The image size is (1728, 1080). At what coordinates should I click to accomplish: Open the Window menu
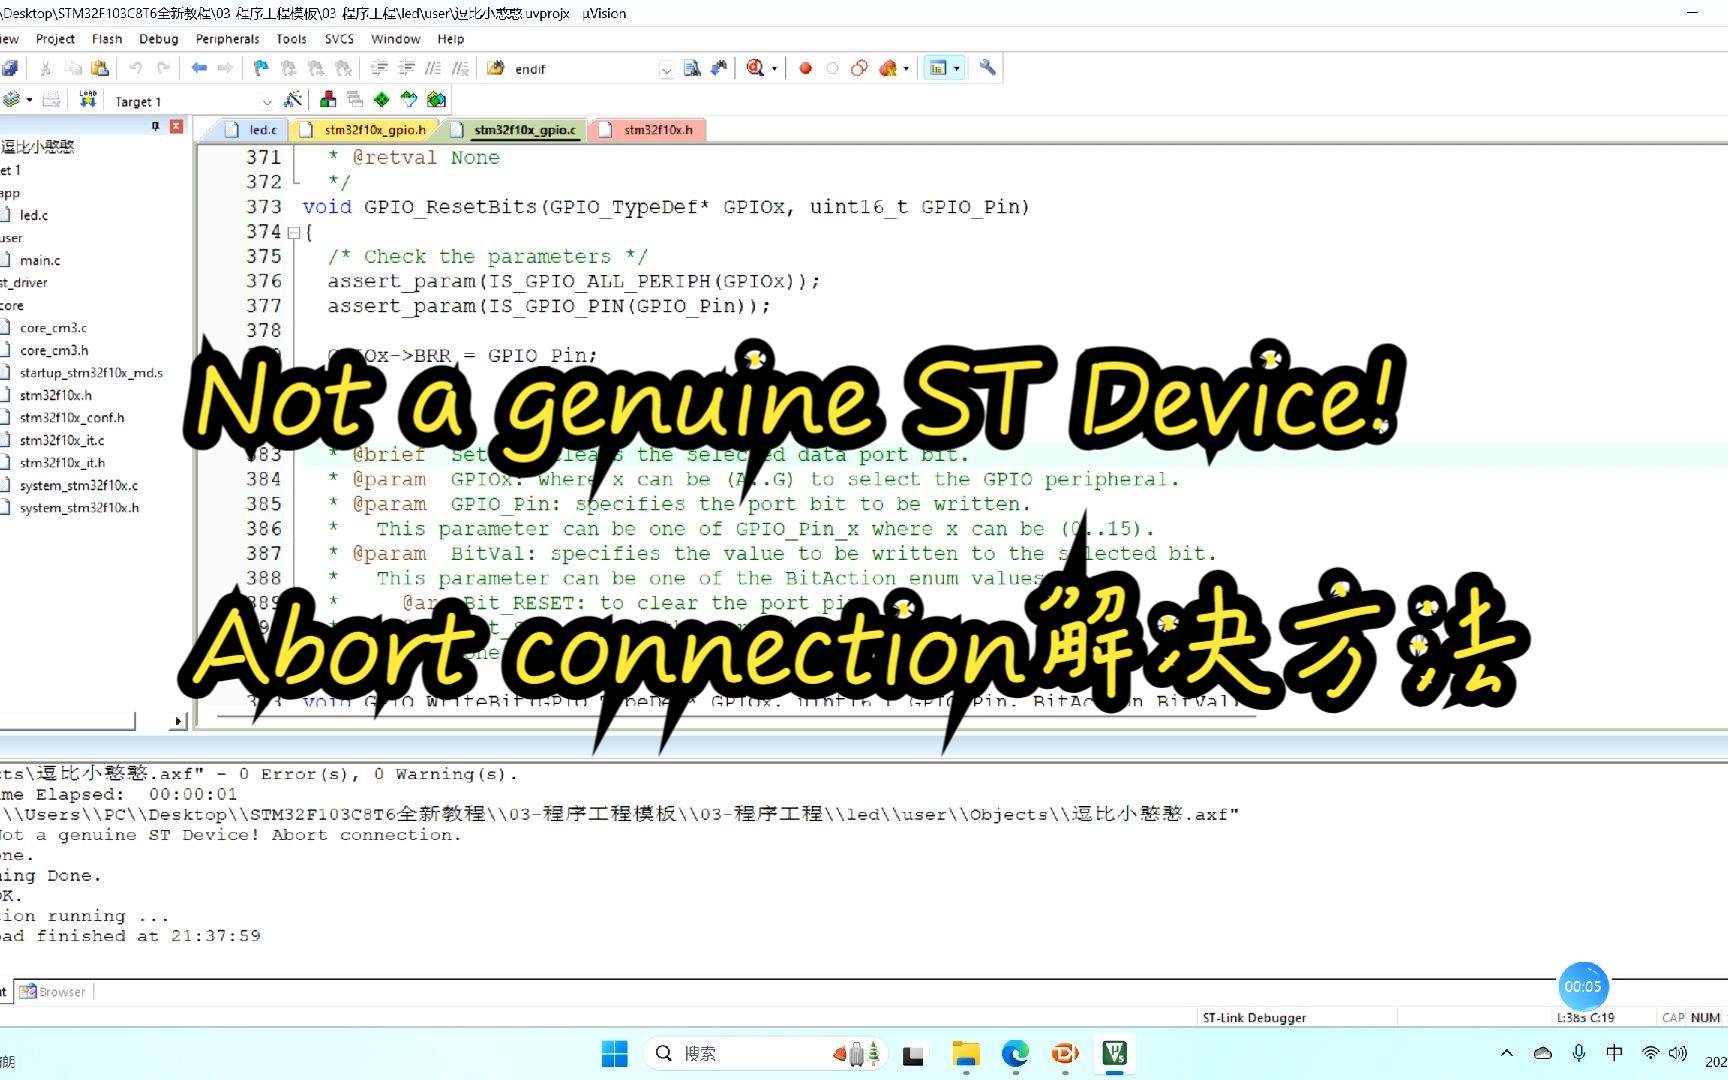[x=395, y=39]
